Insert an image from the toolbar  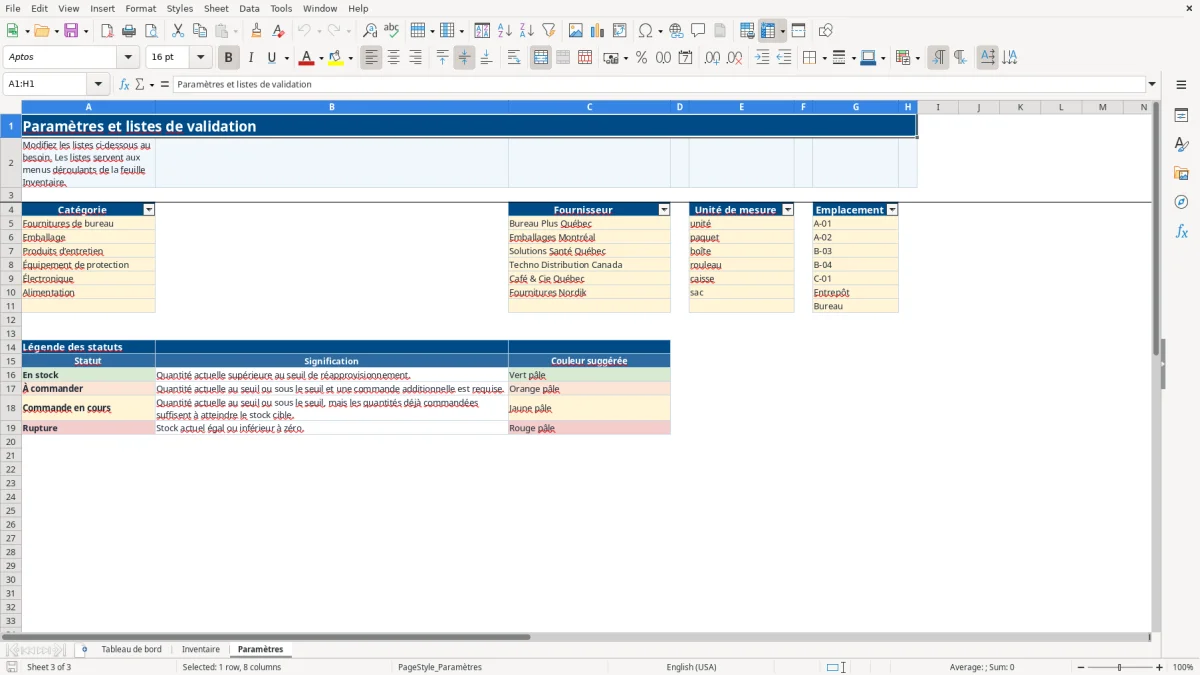click(576, 31)
